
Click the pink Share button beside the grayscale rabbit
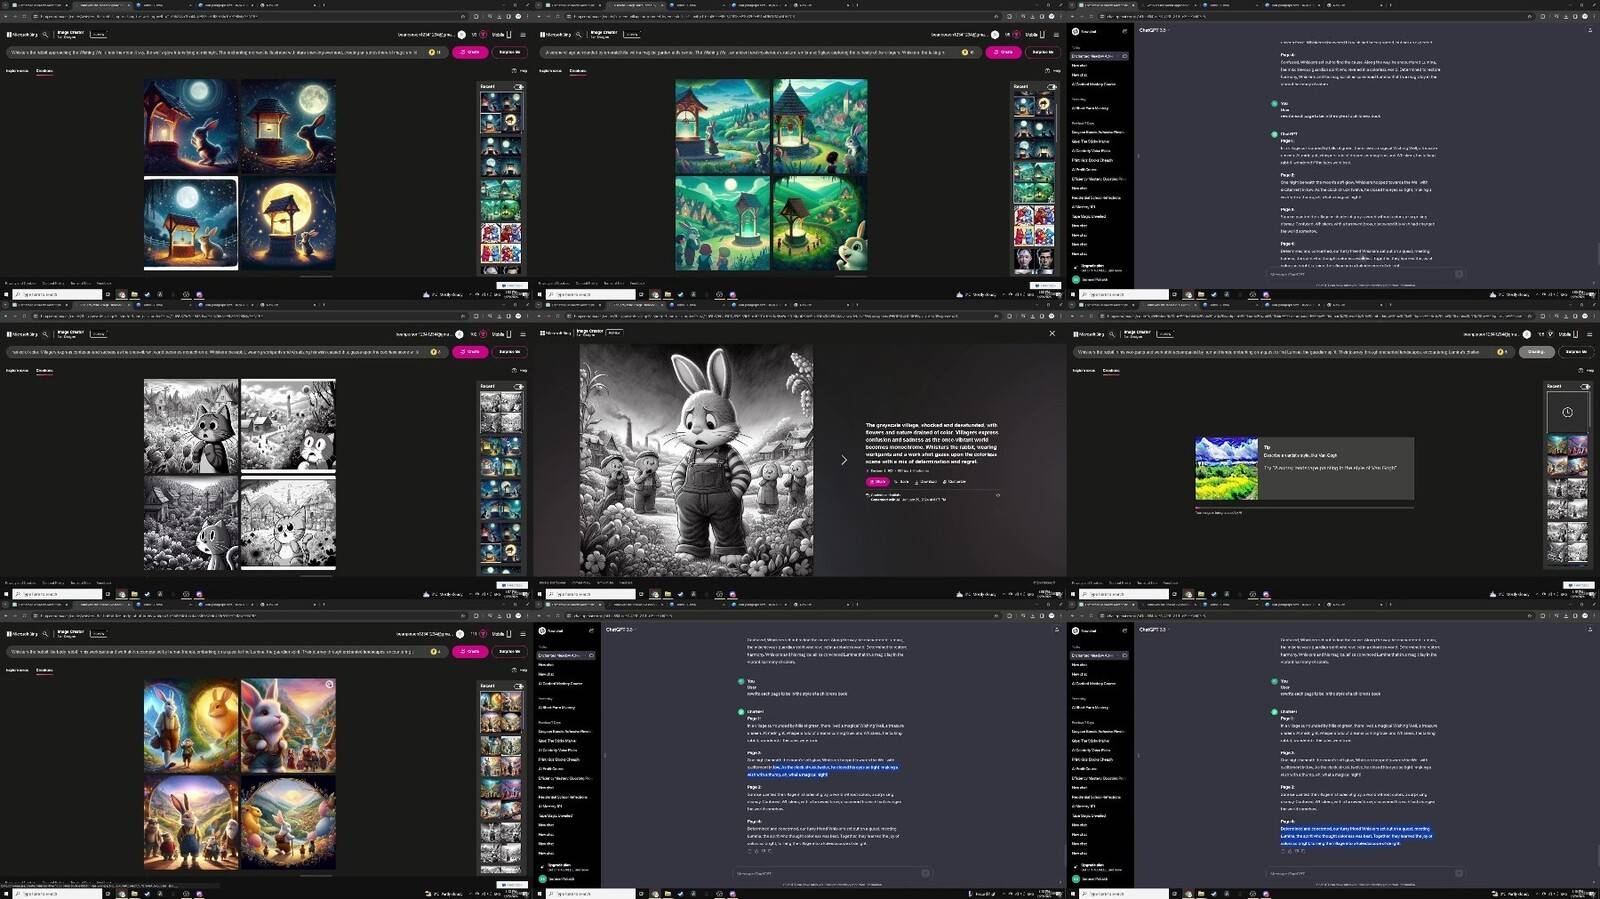(x=877, y=482)
